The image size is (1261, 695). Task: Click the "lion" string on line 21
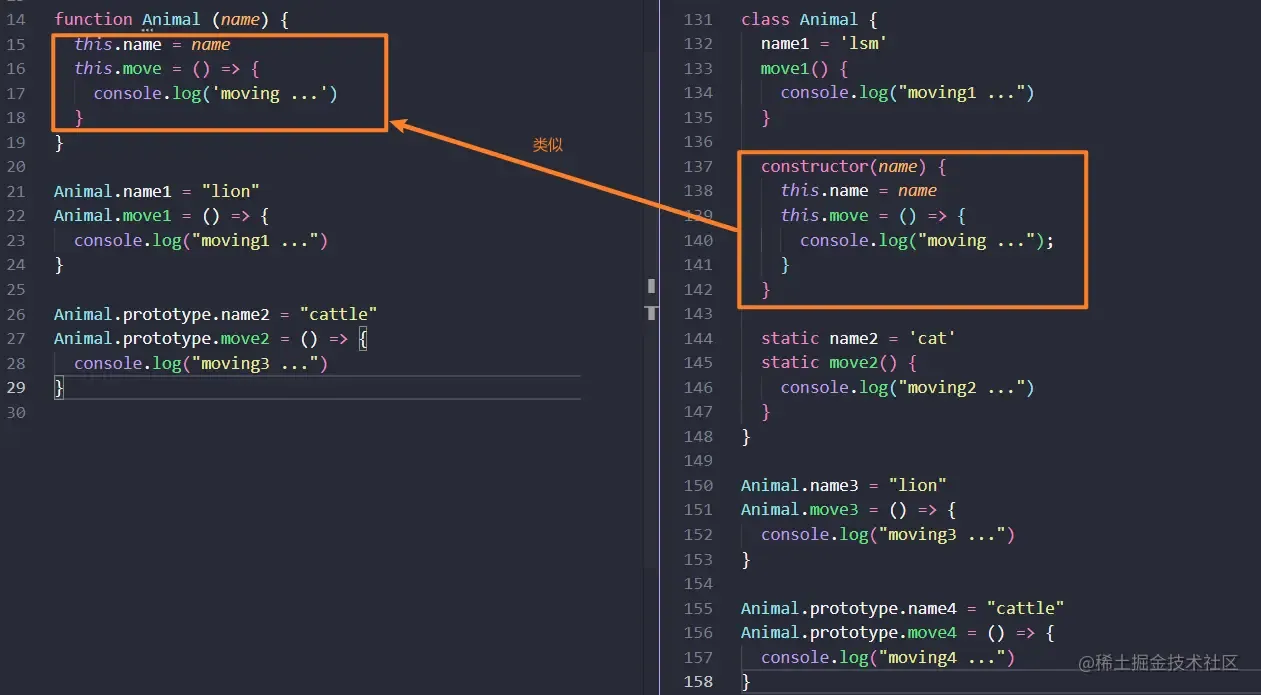231,191
